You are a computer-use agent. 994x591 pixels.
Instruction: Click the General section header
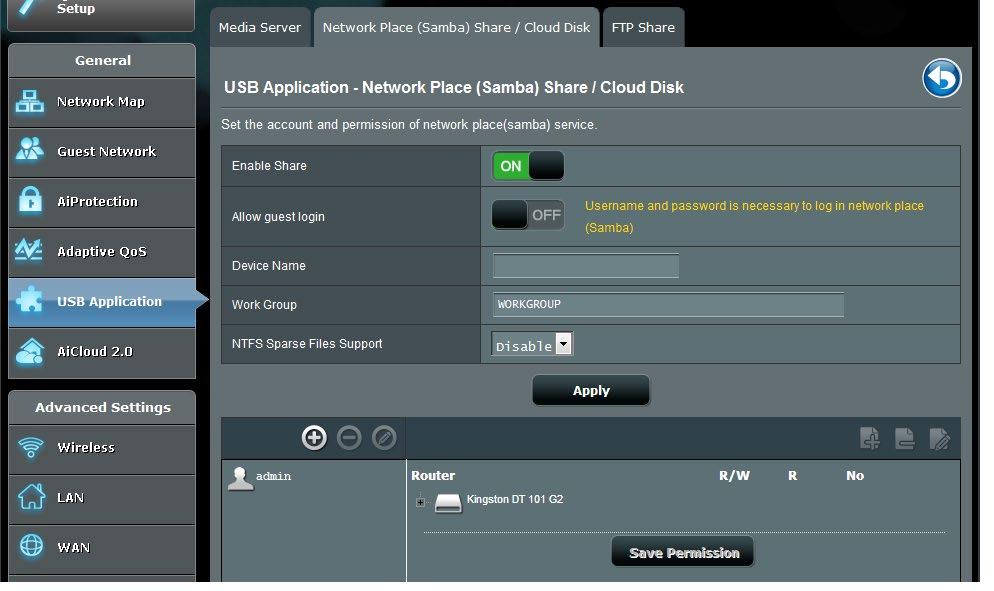[102, 60]
